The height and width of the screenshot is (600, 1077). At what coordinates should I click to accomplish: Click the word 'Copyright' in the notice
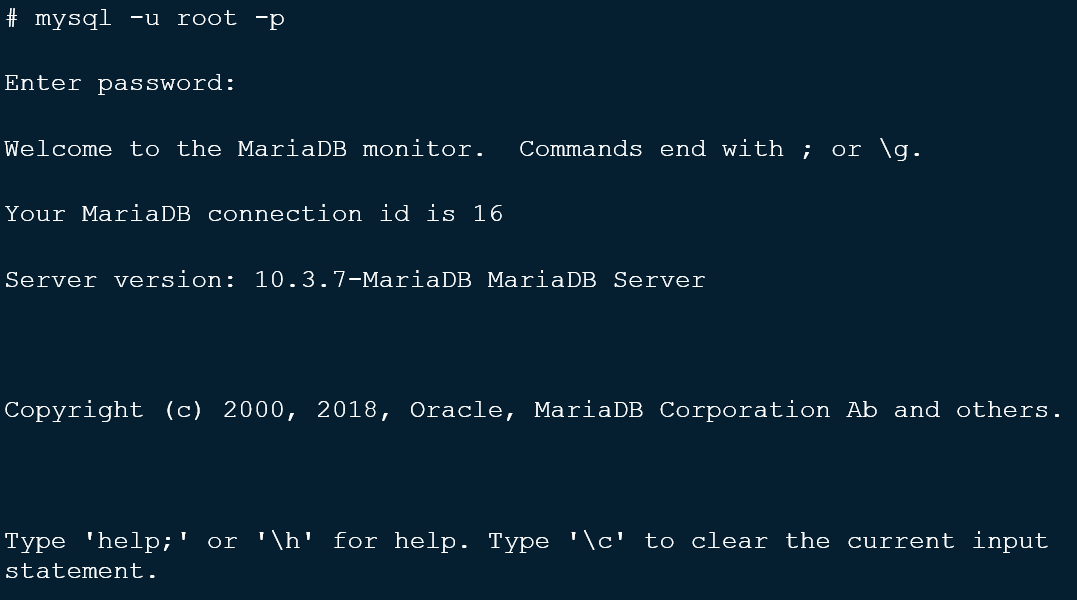74,411
